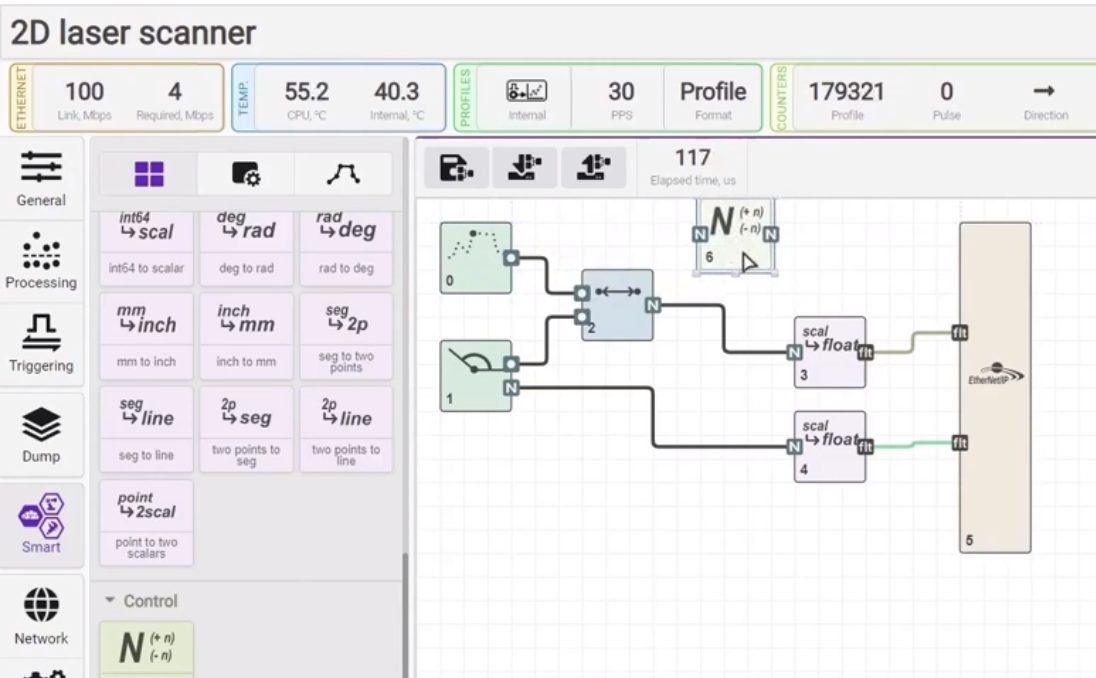Click the output port of node 0
Screen dimensions: 1096x678
pyautogui.click(x=511, y=258)
